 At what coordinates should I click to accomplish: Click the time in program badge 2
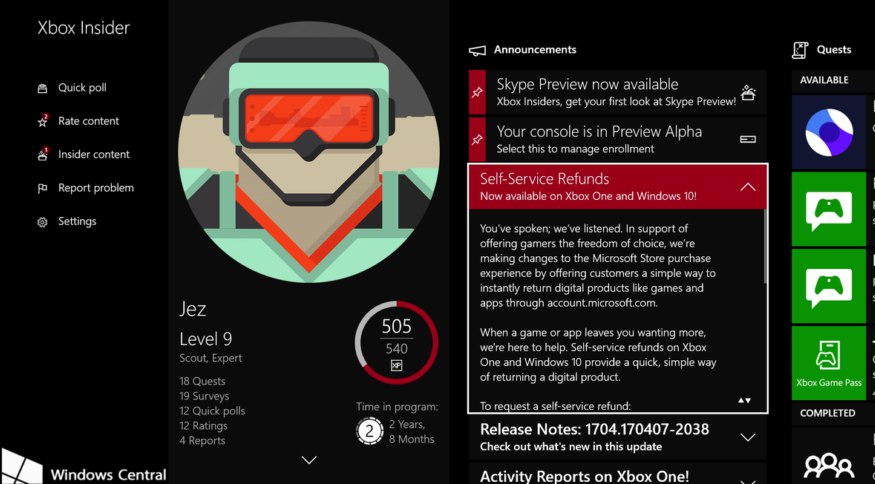[369, 432]
